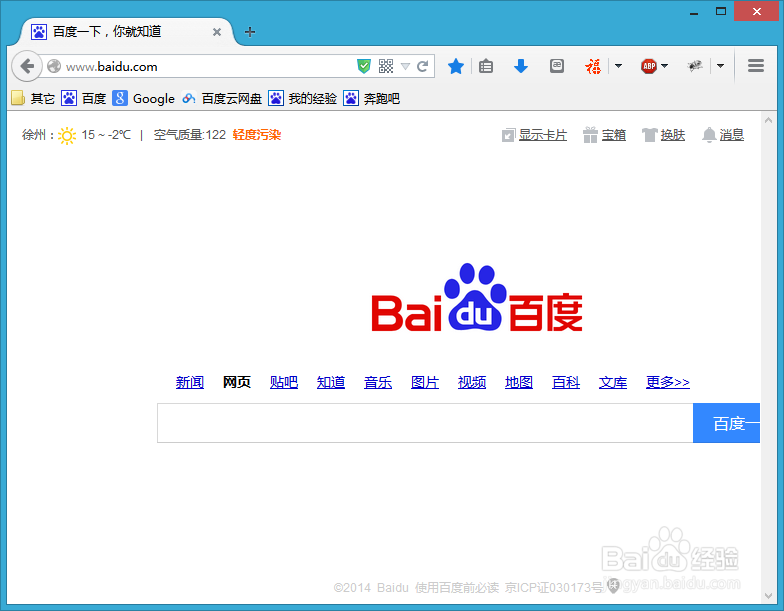784x611 pixels.
Task: Click the 15 ~ -2℃ temperature text
Action: pyautogui.click(x=106, y=134)
